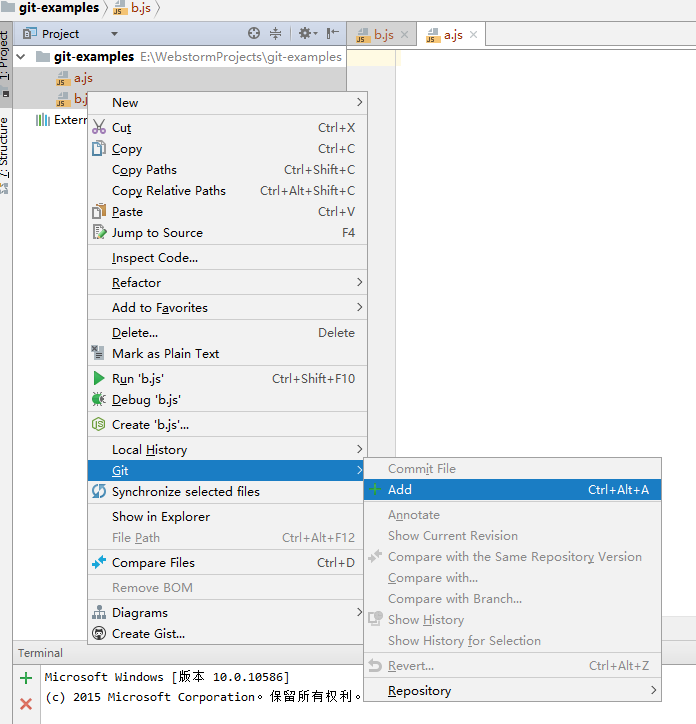Click the collapse all icon in Project panel
The width and height of the screenshot is (696, 724).
(275, 34)
